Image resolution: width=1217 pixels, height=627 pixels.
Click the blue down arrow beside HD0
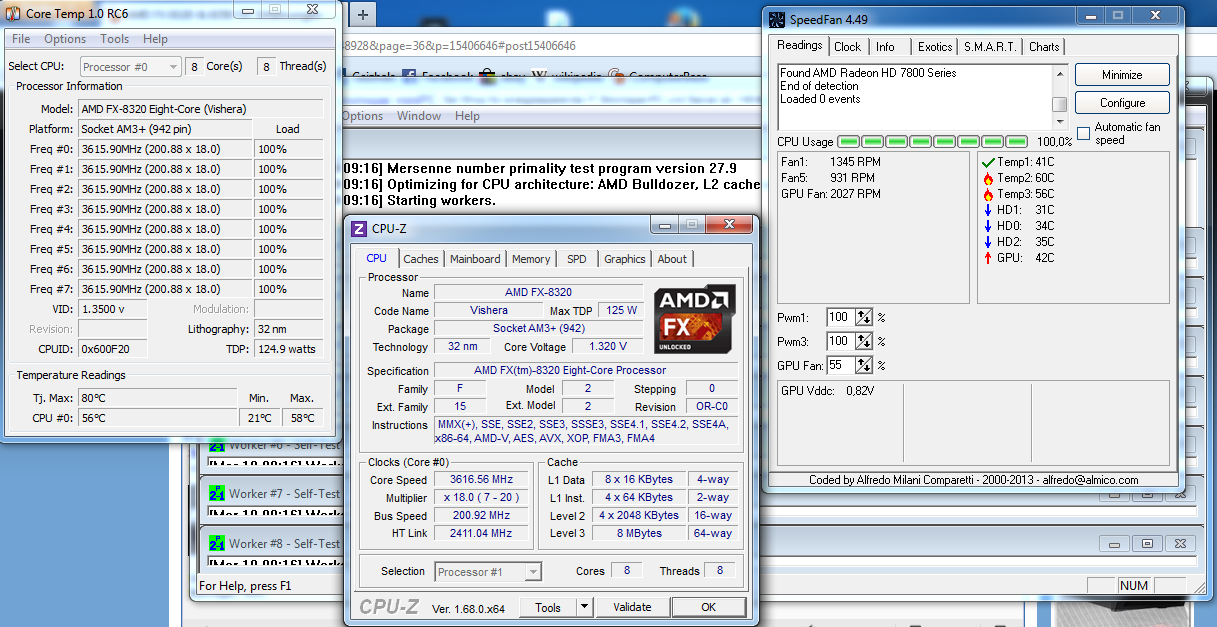988,226
